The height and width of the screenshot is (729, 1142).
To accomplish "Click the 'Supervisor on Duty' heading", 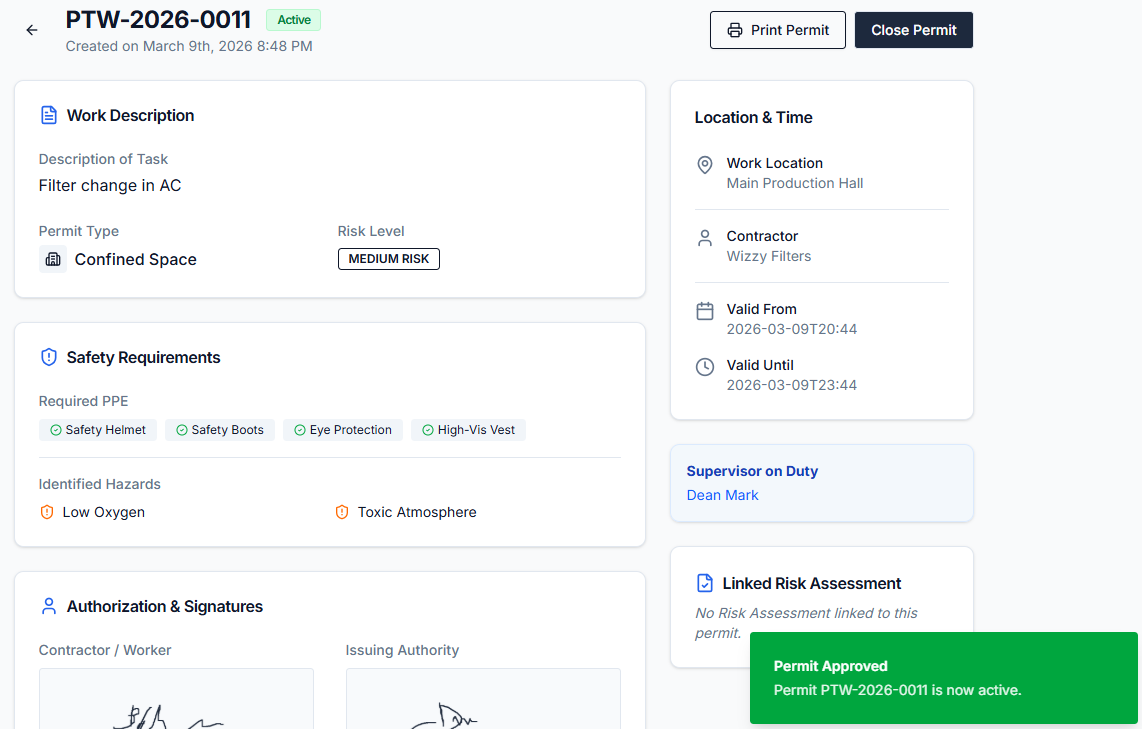I will [x=752, y=471].
